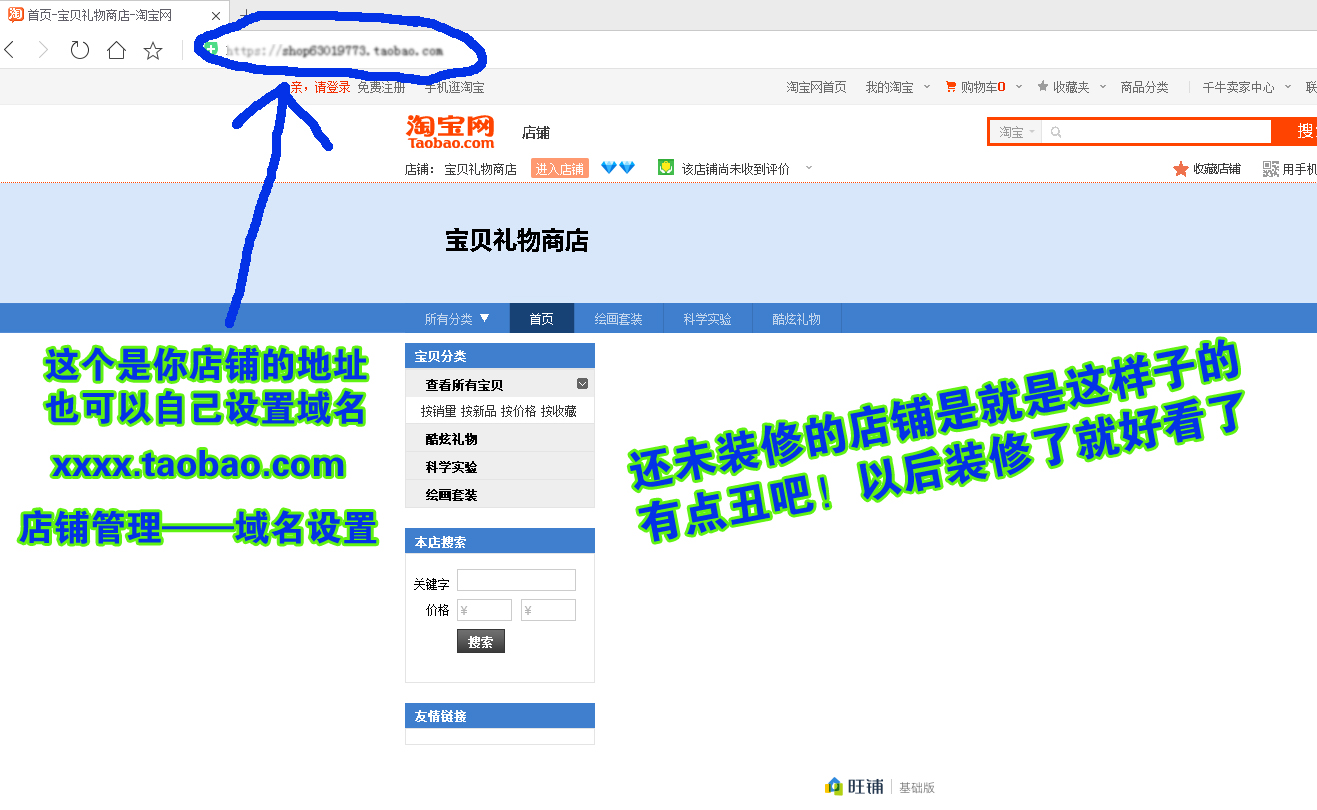Click the 用手机 QR phone icon

(x=1272, y=168)
